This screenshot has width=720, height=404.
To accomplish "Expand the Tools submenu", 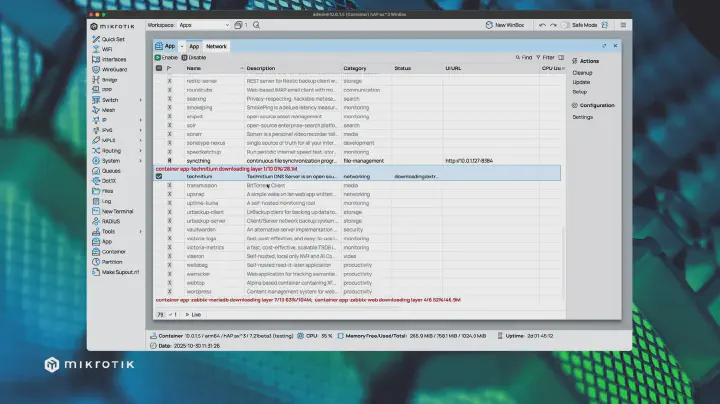I will (x=141, y=231).
